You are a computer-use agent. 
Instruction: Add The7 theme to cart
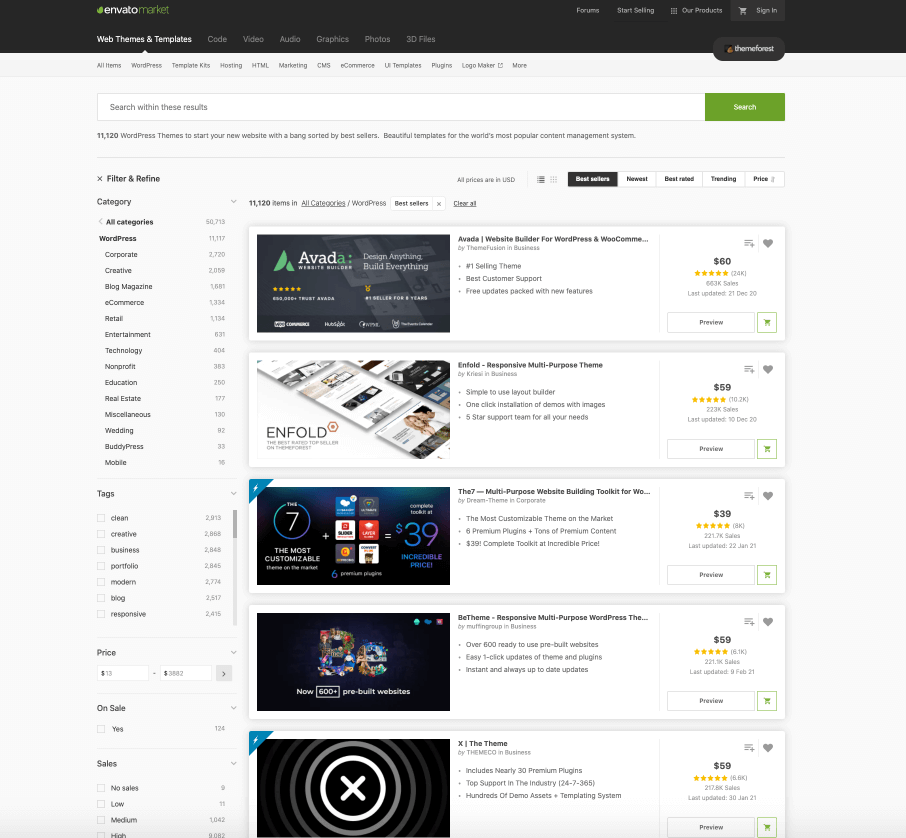[767, 575]
